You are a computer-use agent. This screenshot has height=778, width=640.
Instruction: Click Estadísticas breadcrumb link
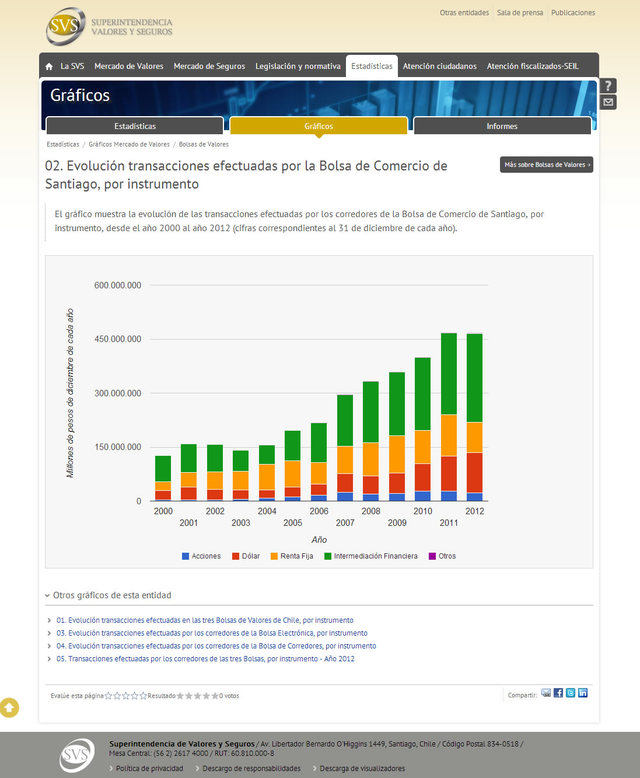click(x=63, y=144)
